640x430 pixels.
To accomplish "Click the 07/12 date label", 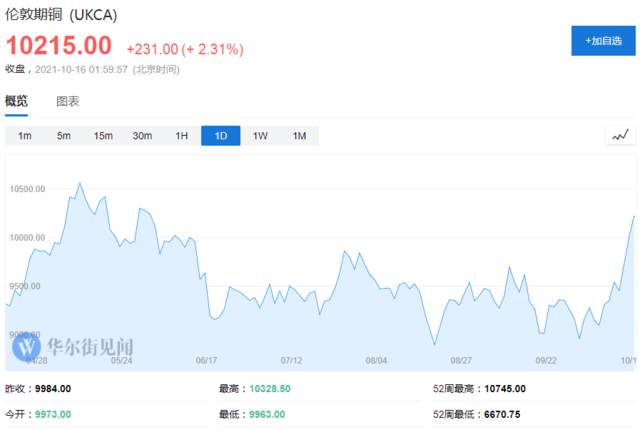I will [x=291, y=360].
